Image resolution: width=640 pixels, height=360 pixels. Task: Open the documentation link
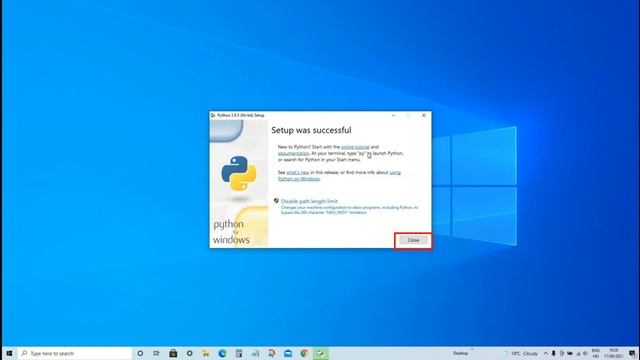(x=293, y=153)
